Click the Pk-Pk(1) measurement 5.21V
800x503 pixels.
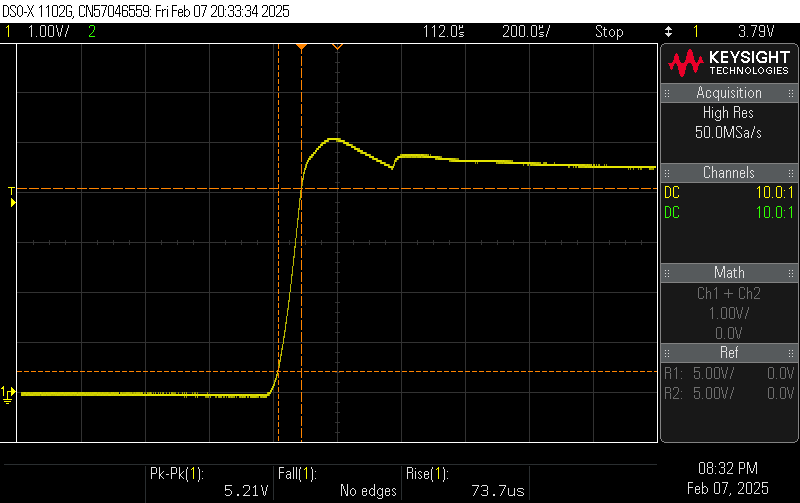(x=209, y=483)
